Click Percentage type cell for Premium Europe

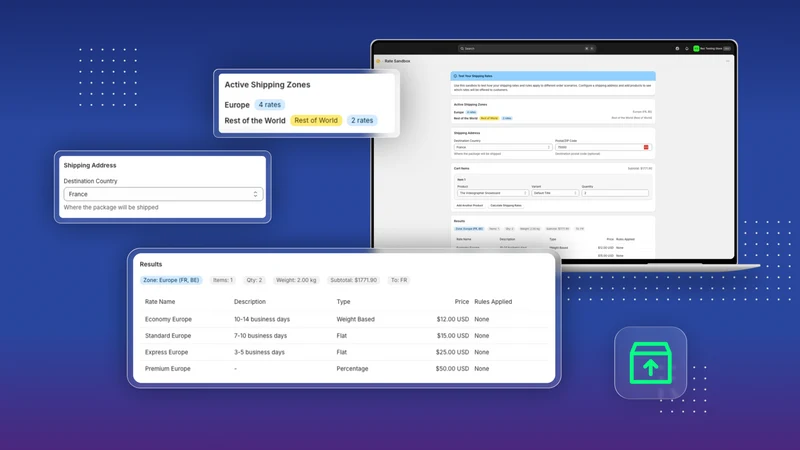352,368
